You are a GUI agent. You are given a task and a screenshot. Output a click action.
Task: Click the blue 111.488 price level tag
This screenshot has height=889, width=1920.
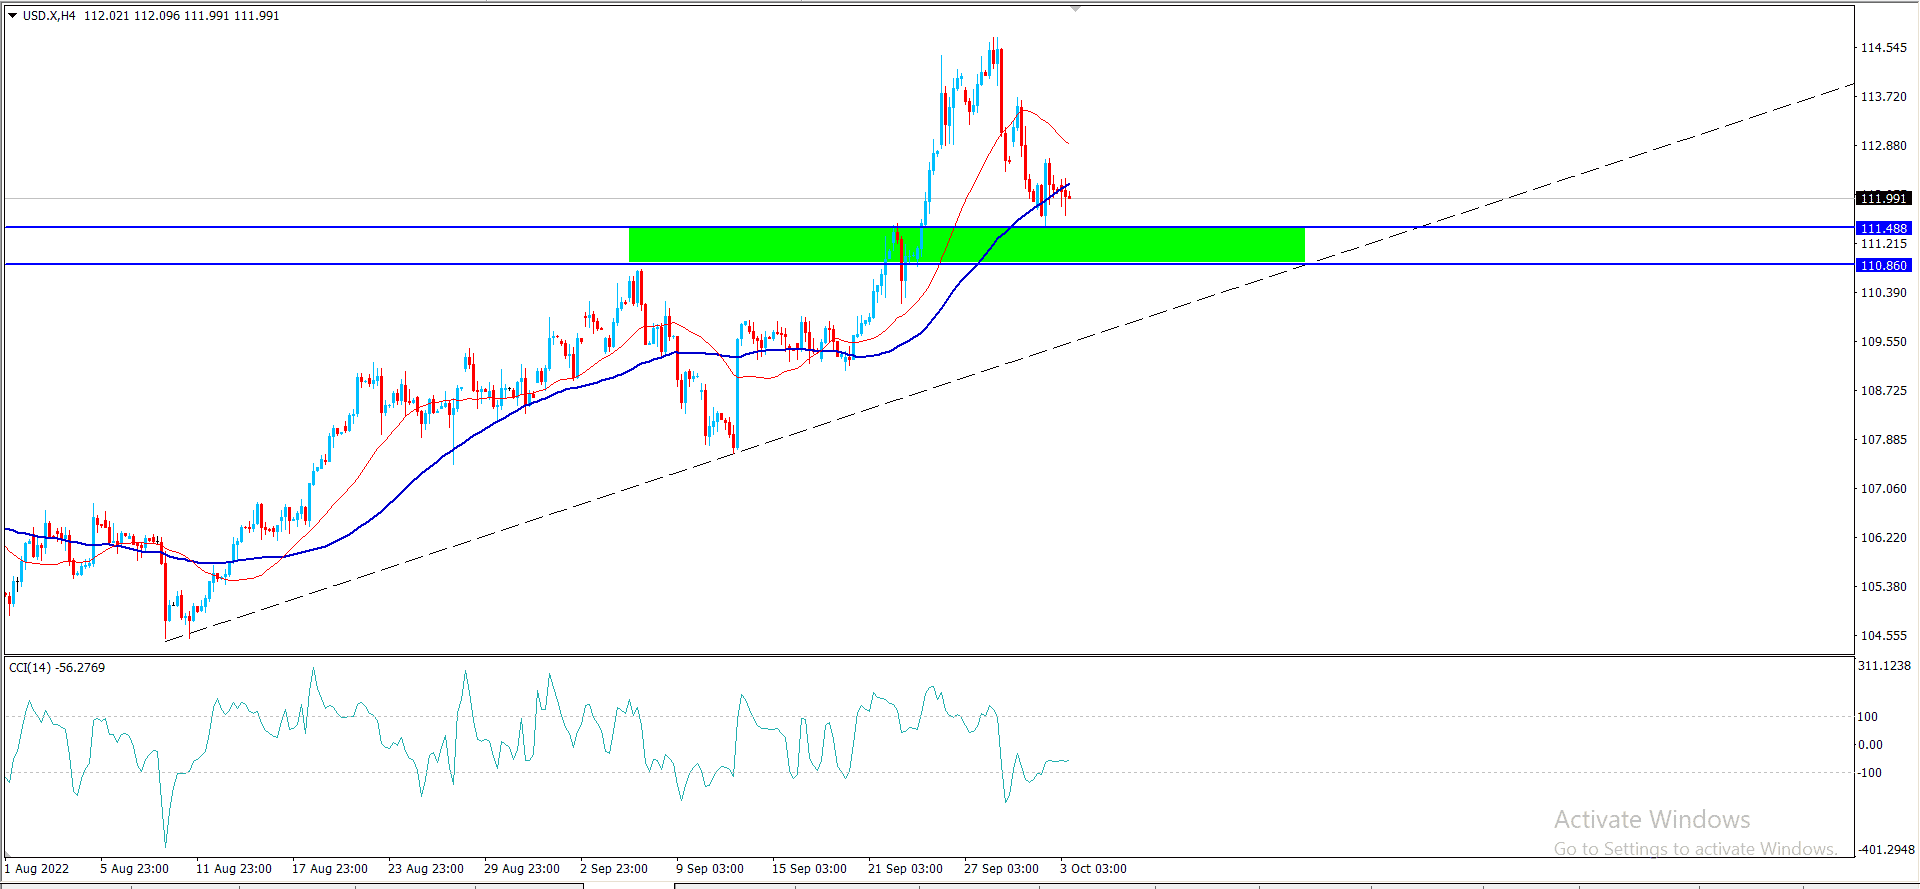click(x=1883, y=229)
